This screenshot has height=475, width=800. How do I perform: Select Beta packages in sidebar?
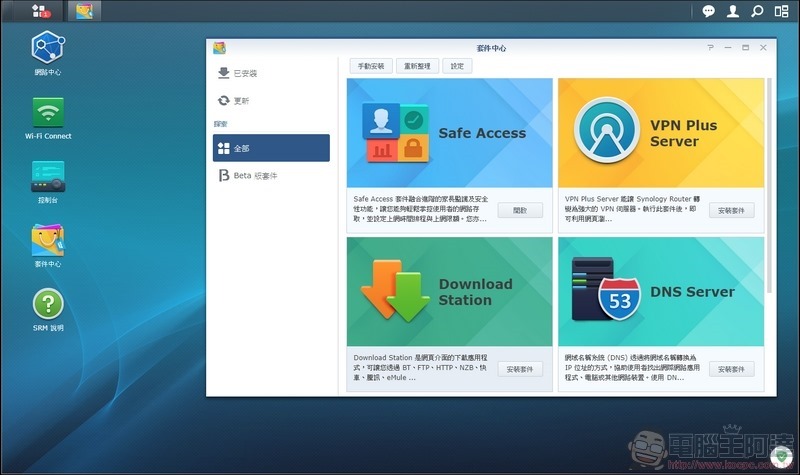(271, 176)
